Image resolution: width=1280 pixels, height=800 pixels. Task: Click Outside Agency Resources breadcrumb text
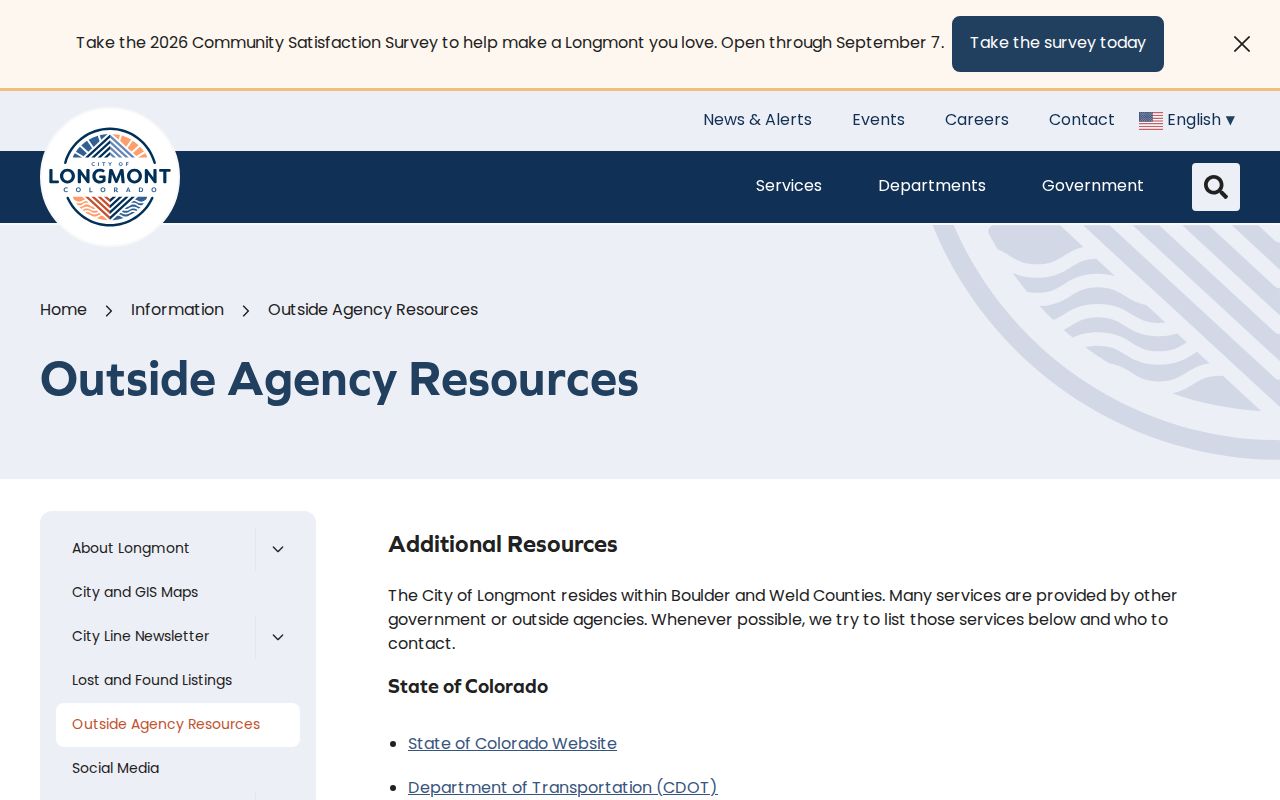pyautogui.click(x=373, y=310)
